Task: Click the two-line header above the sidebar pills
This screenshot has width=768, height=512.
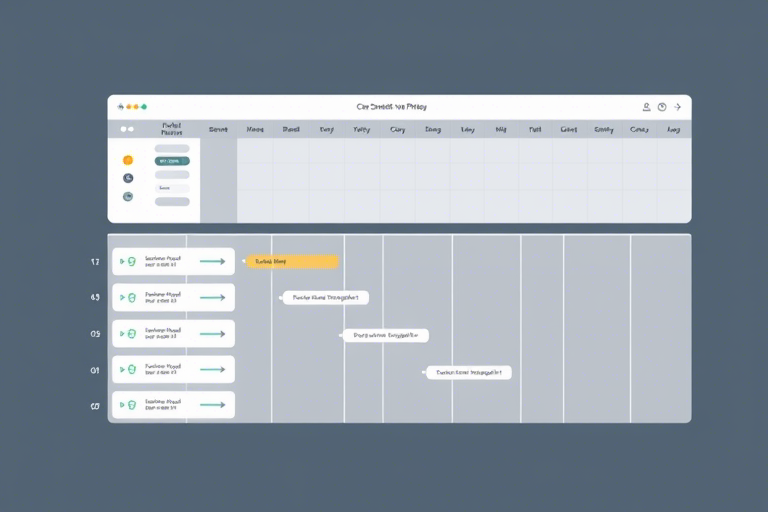Action: tap(171, 129)
